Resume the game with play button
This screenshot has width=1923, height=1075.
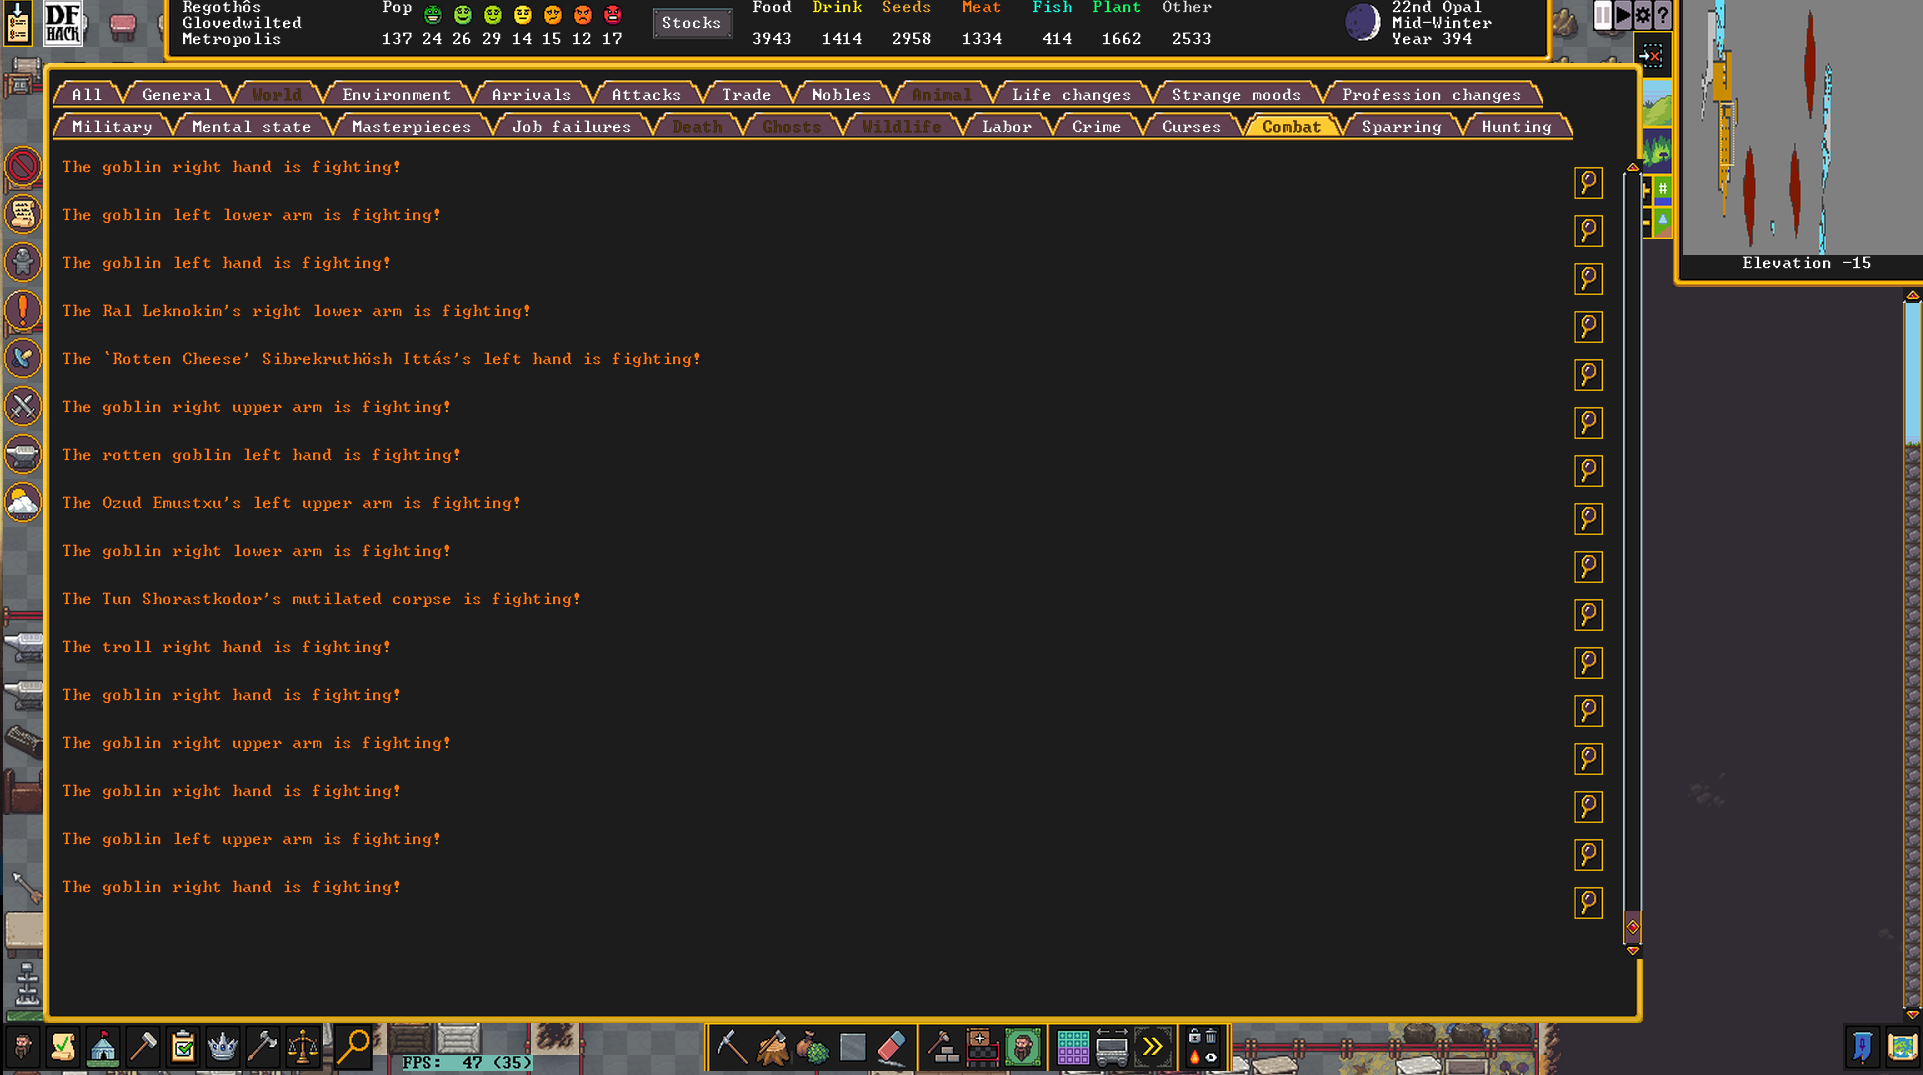pos(1623,15)
